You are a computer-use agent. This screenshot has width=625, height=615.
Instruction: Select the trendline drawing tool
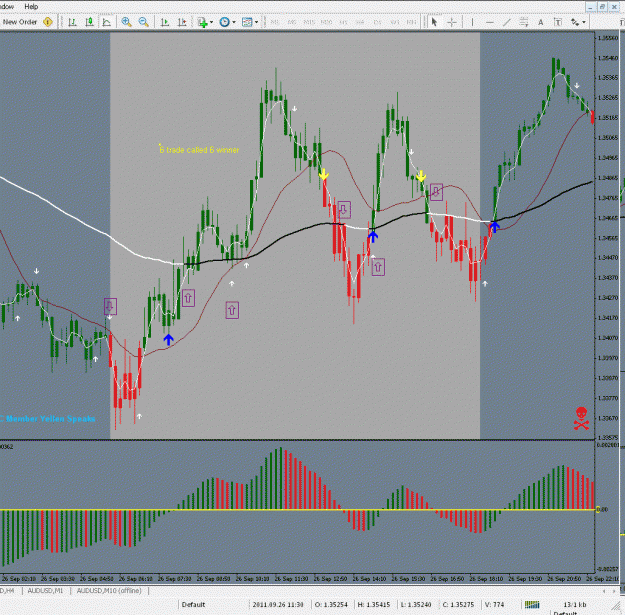507,22
